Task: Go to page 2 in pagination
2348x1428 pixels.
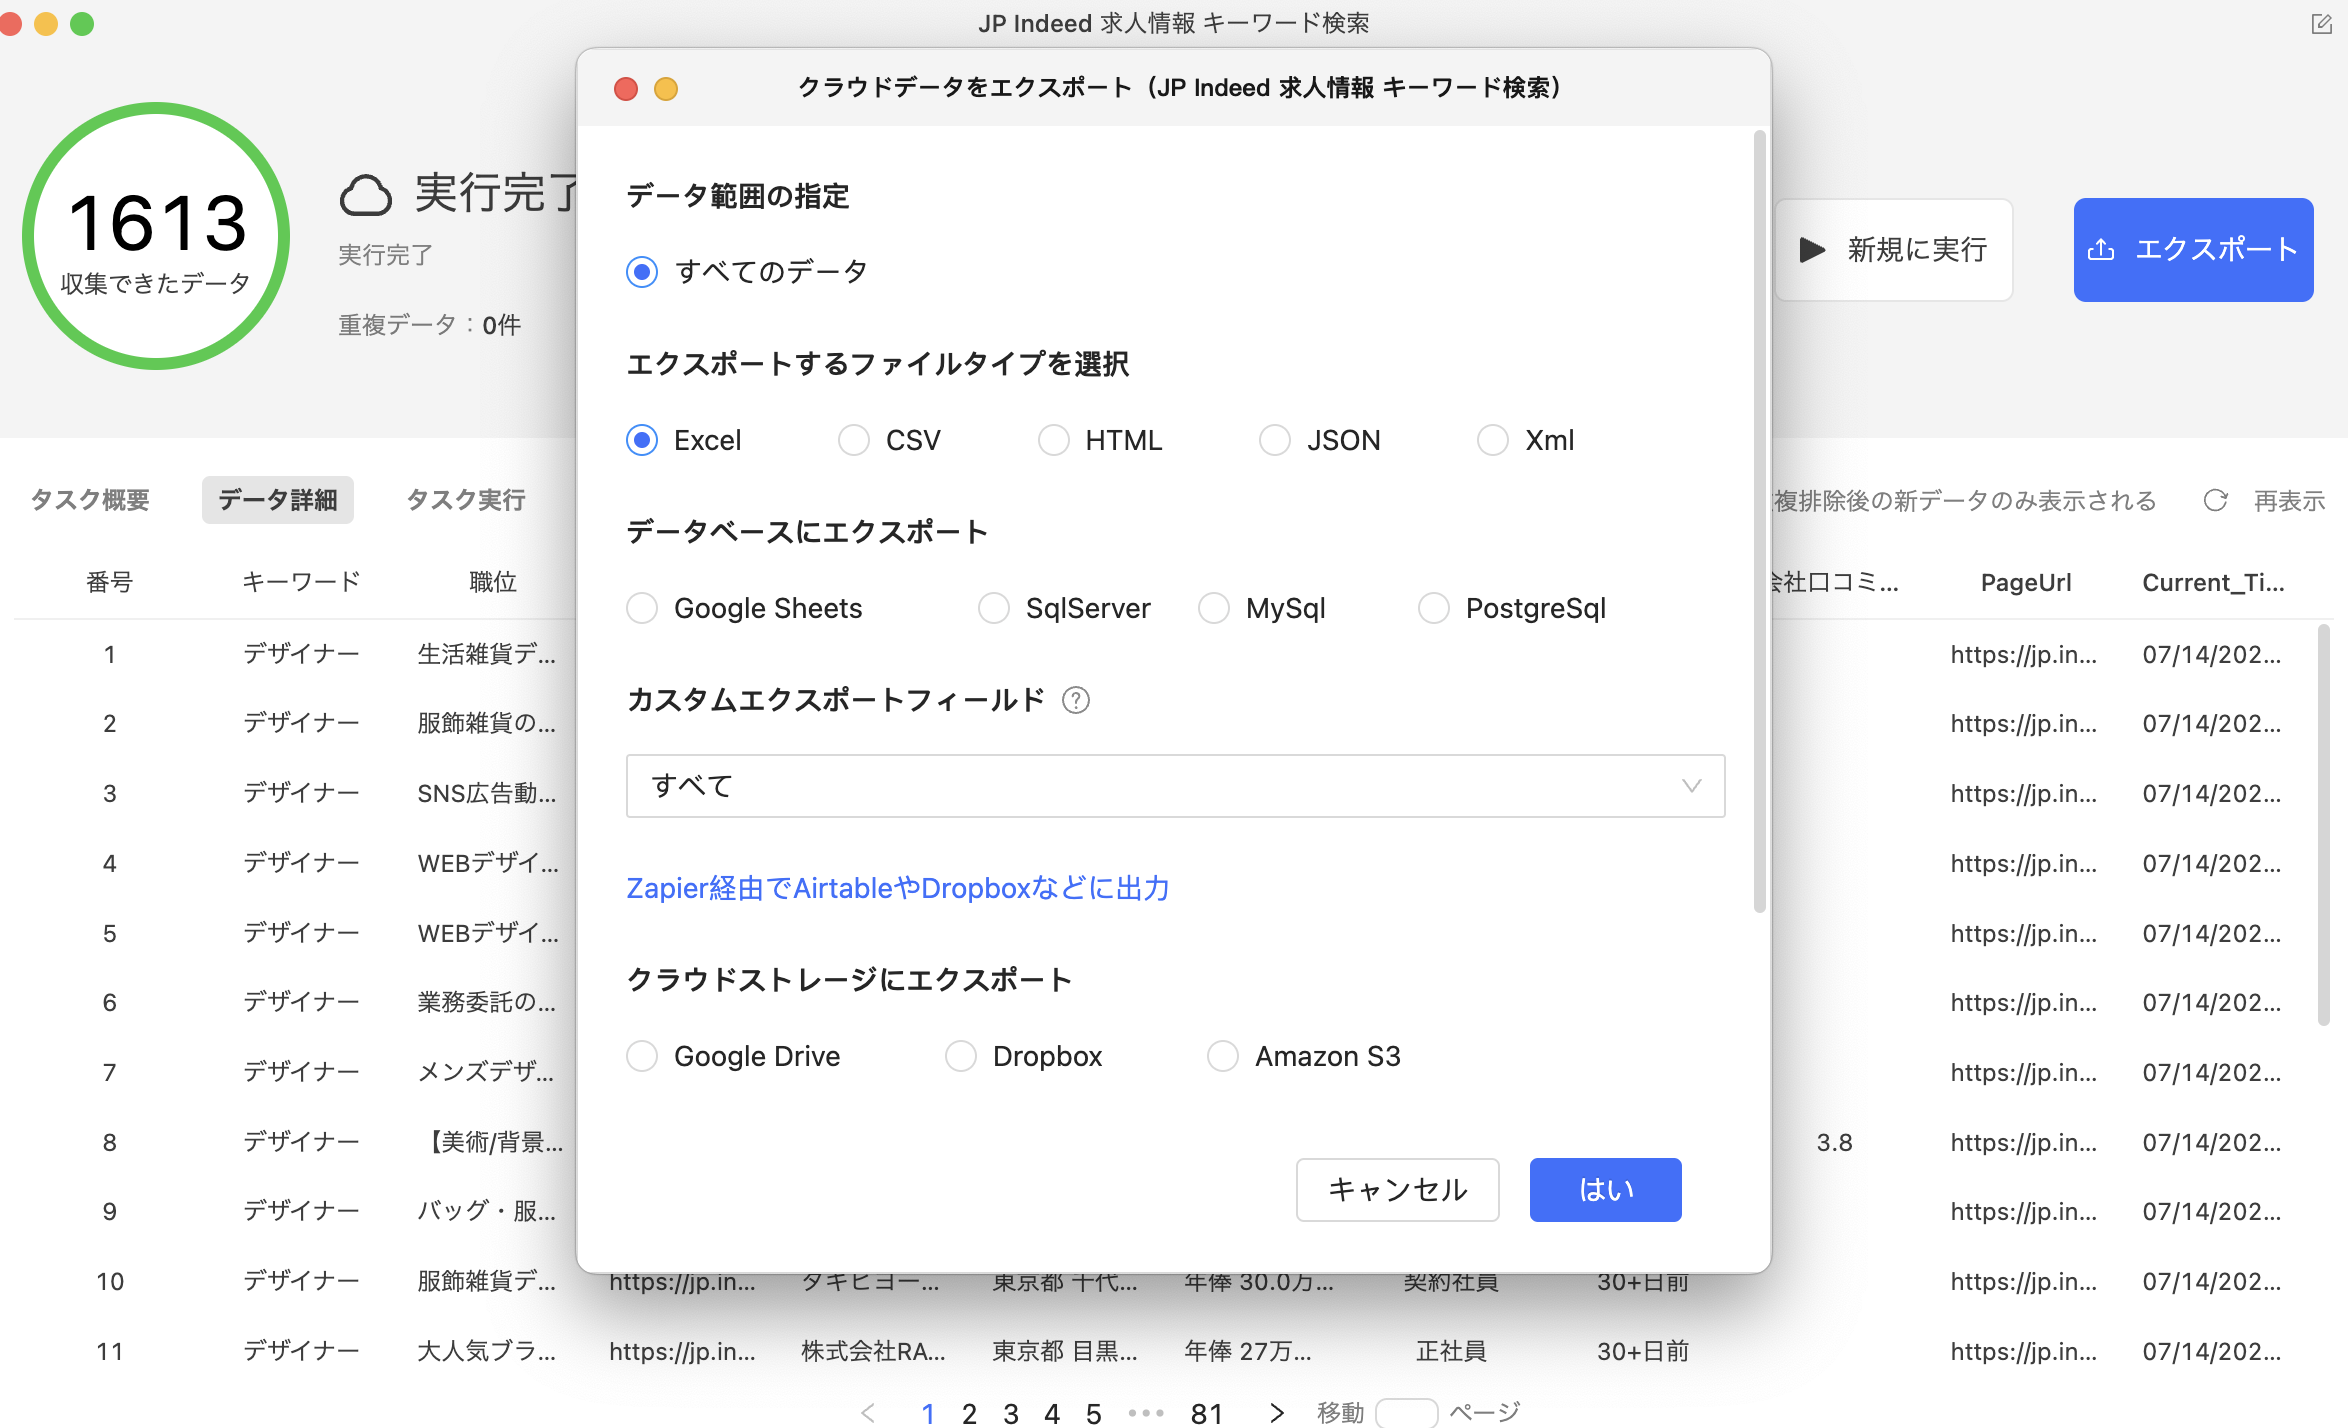Action: pyautogui.click(x=969, y=1413)
